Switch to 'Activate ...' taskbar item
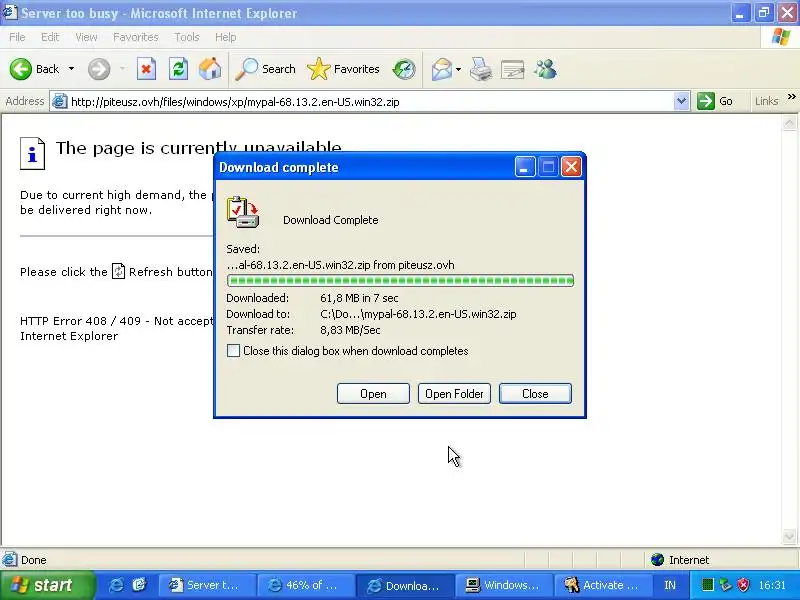800x600 pixels. coord(603,585)
